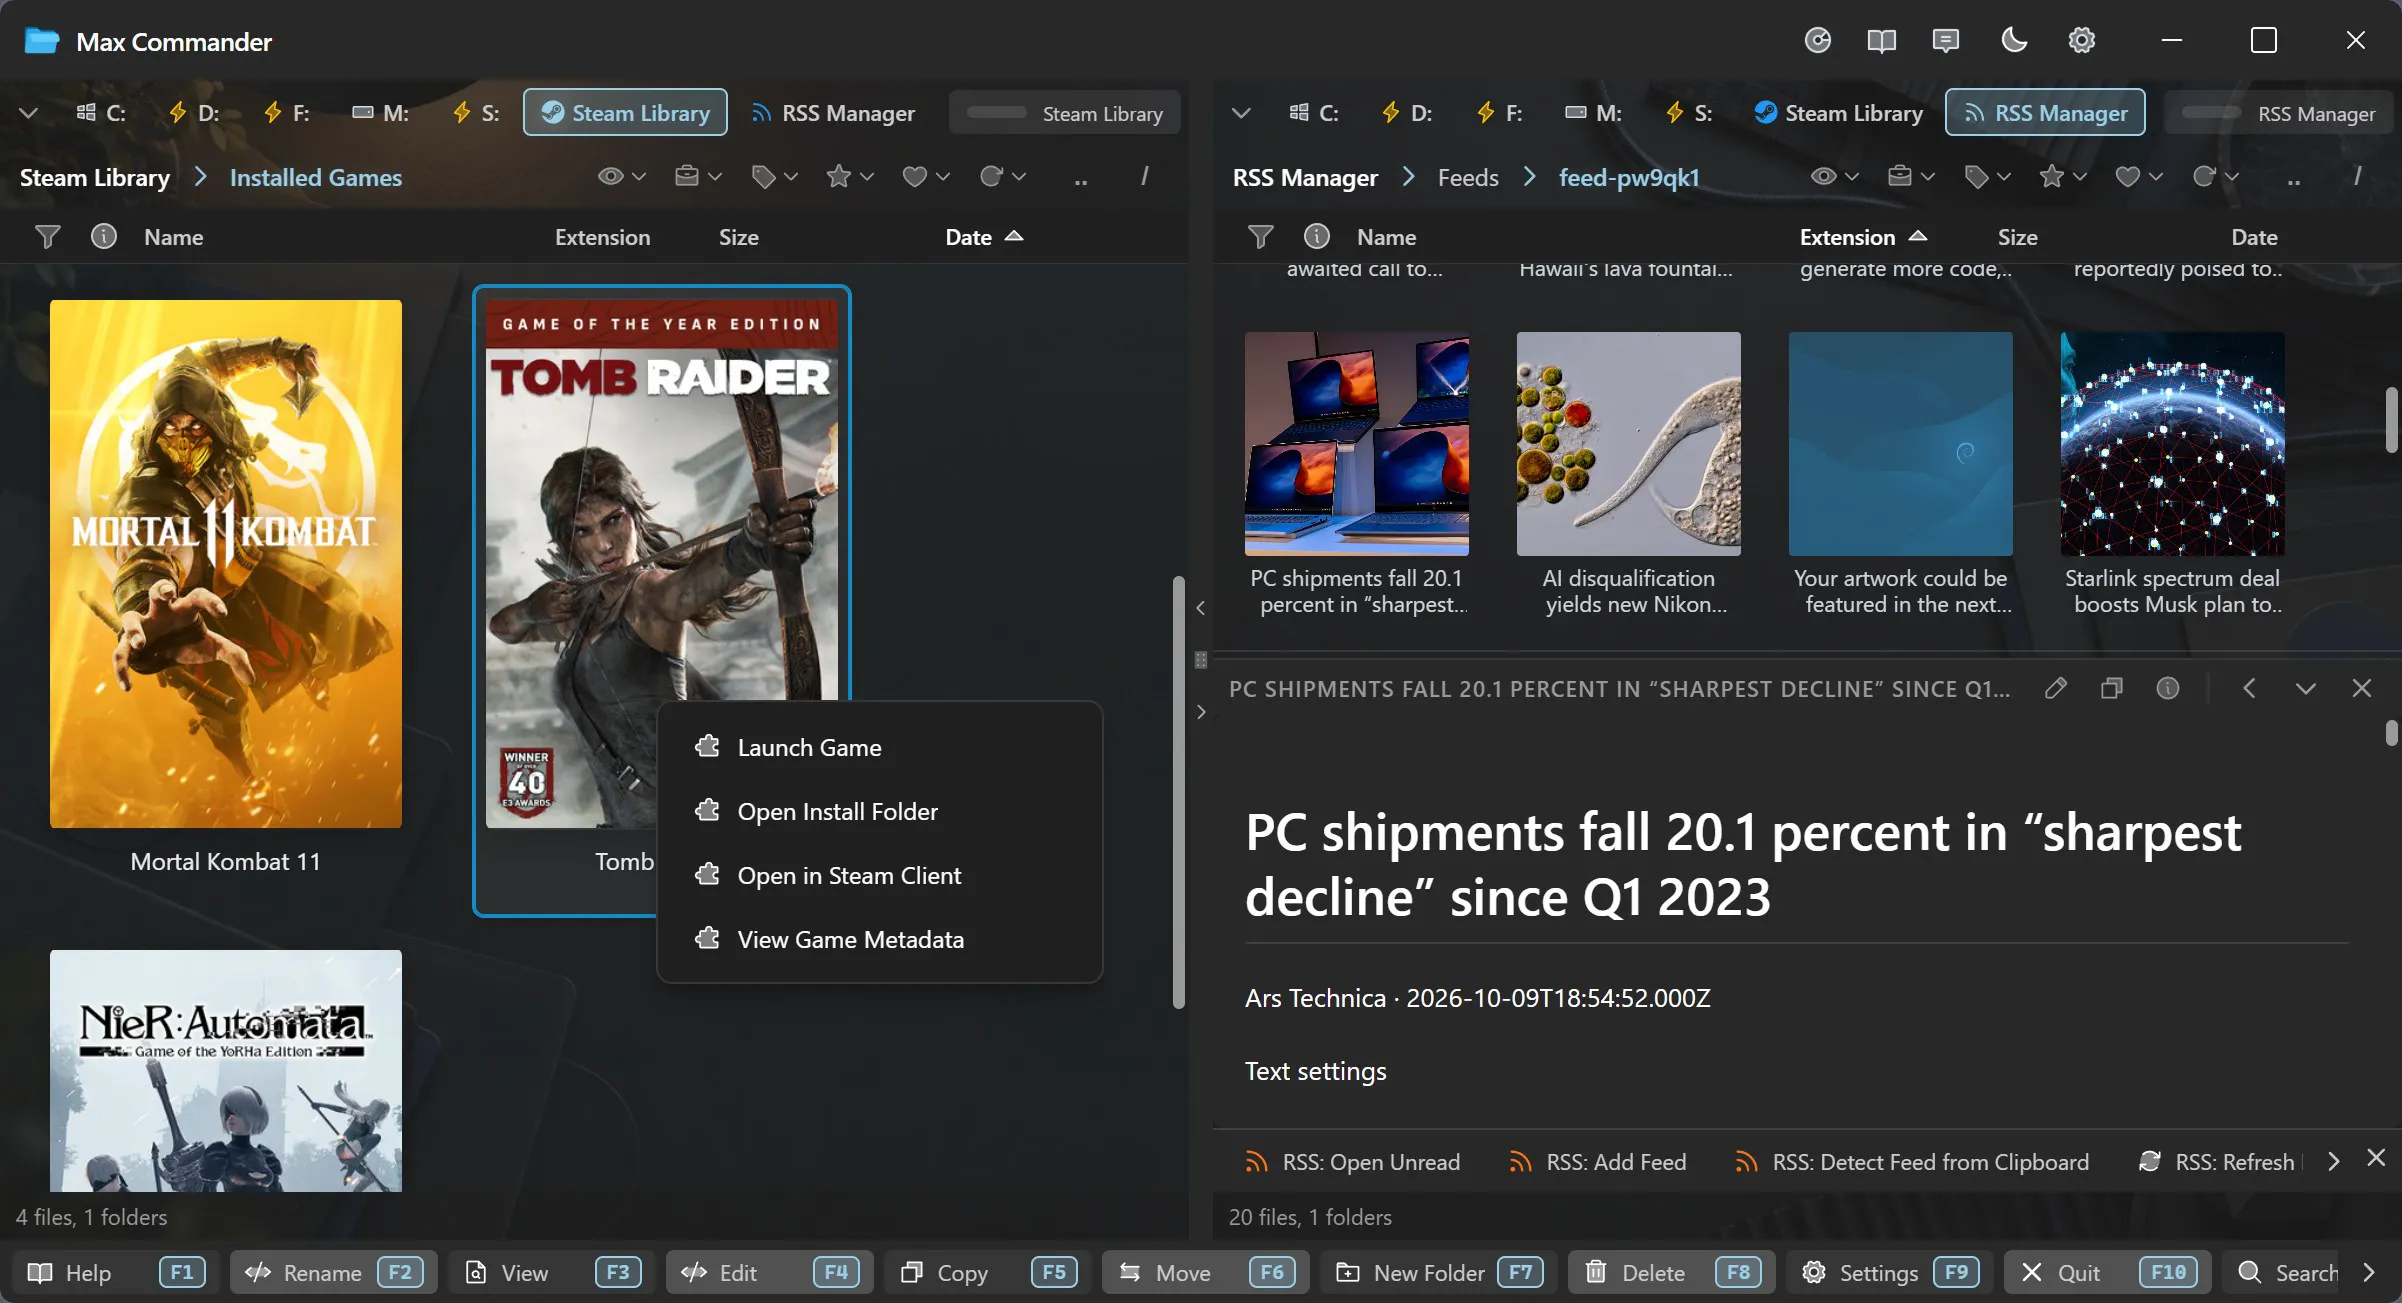The width and height of the screenshot is (2402, 1303).
Task: Open Starlink spectrum deal article thumbnail
Action: [2172, 443]
